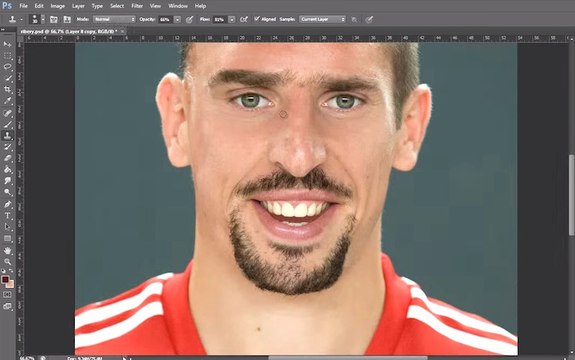Viewport: 575px width, 360px height.
Task: Open the Flow slider dropdown arrow
Action: pos(232,19)
